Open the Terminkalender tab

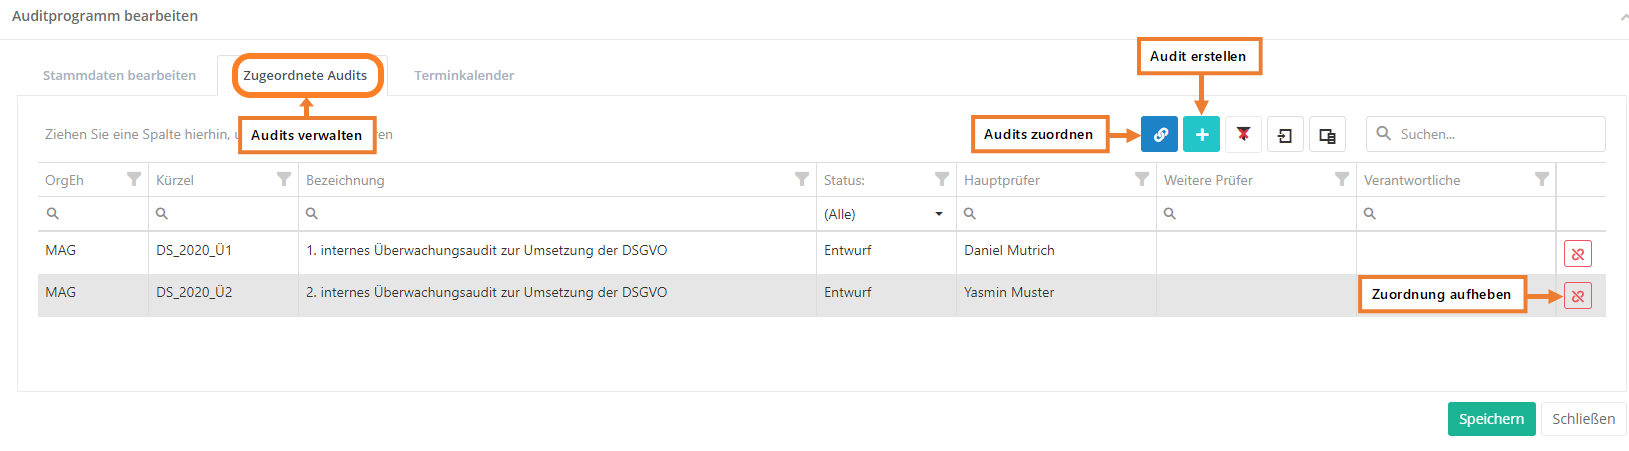pos(464,75)
